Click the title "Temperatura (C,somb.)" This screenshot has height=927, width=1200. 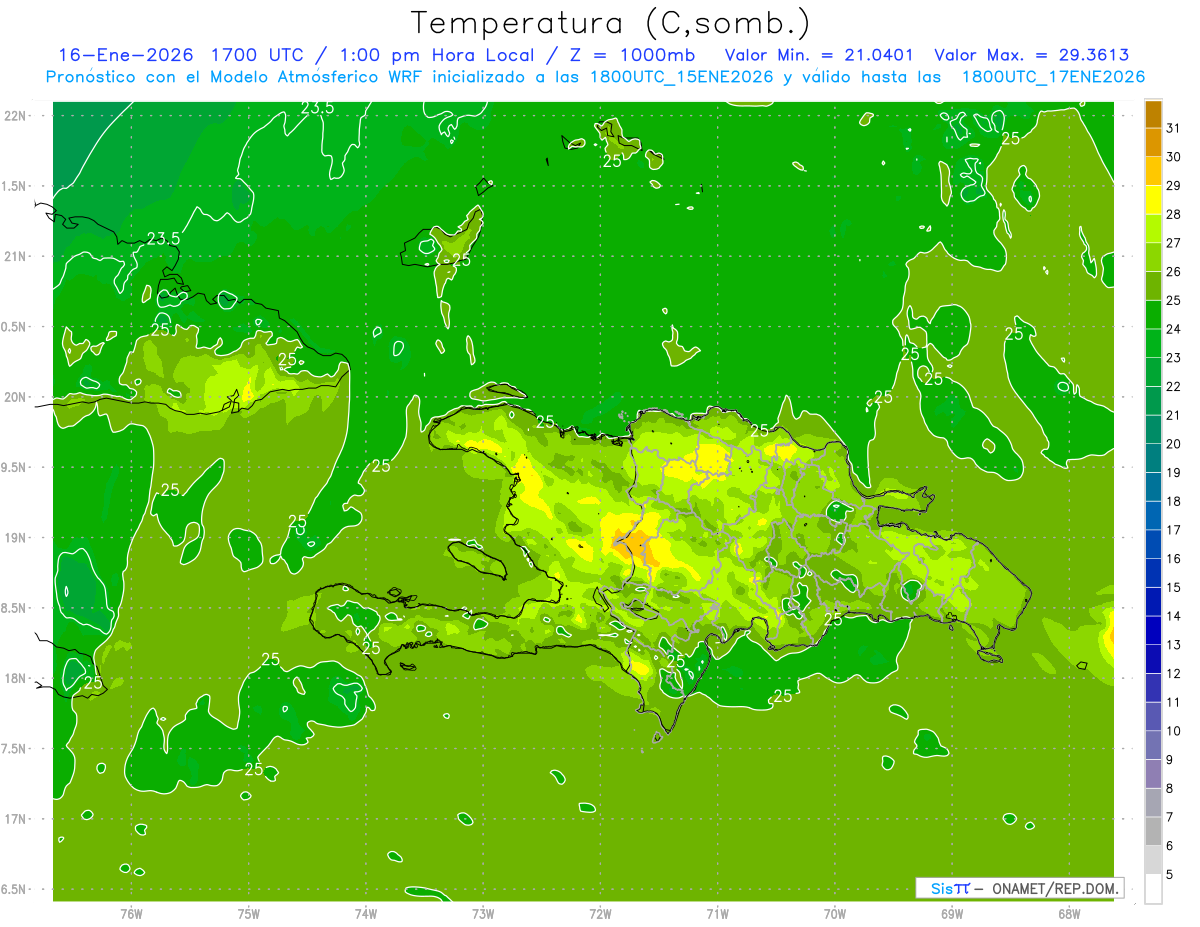pos(610,23)
